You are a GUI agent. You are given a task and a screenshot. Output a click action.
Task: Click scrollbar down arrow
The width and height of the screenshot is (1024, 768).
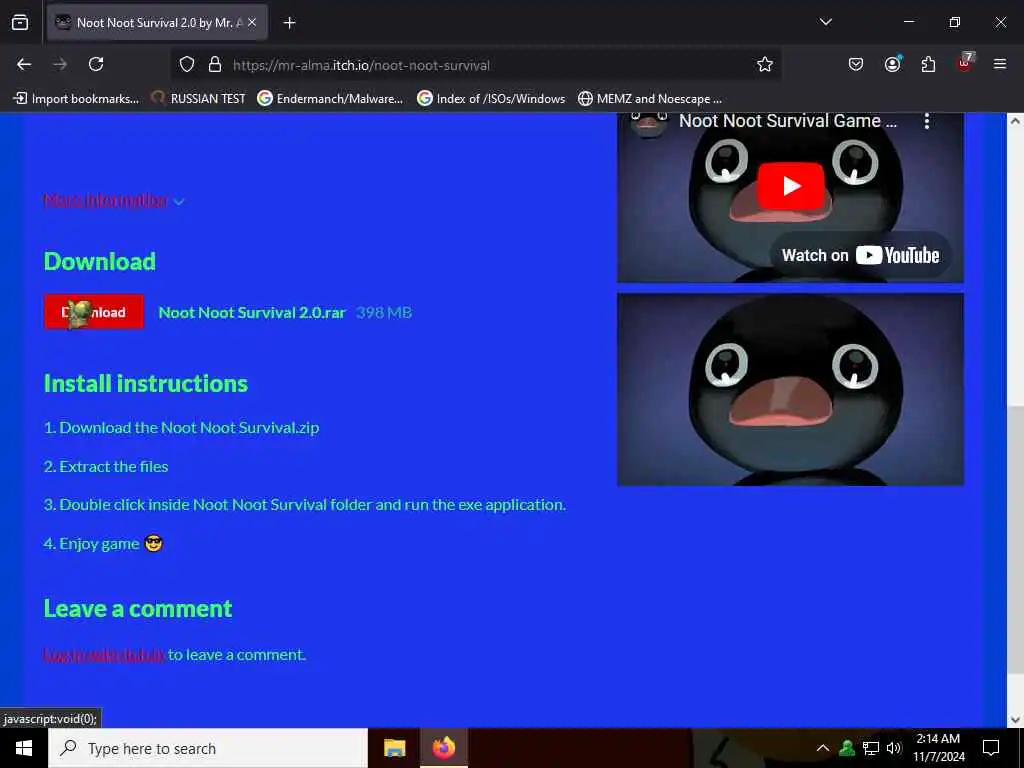pyautogui.click(x=1015, y=720)
